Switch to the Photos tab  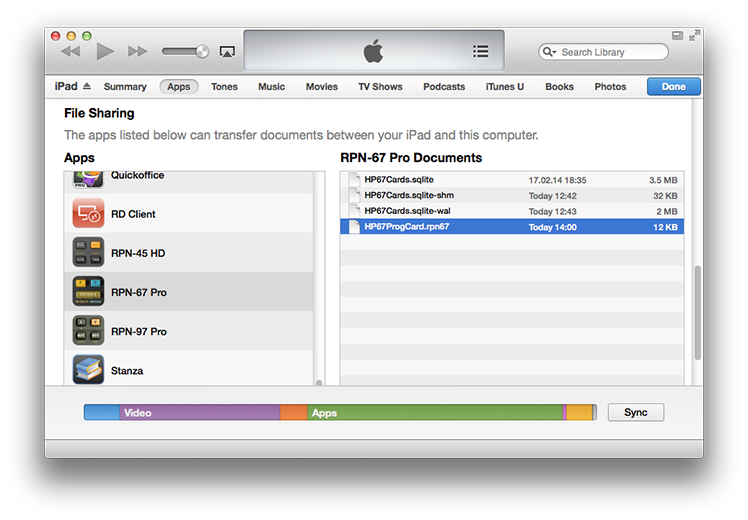point(610,87)
